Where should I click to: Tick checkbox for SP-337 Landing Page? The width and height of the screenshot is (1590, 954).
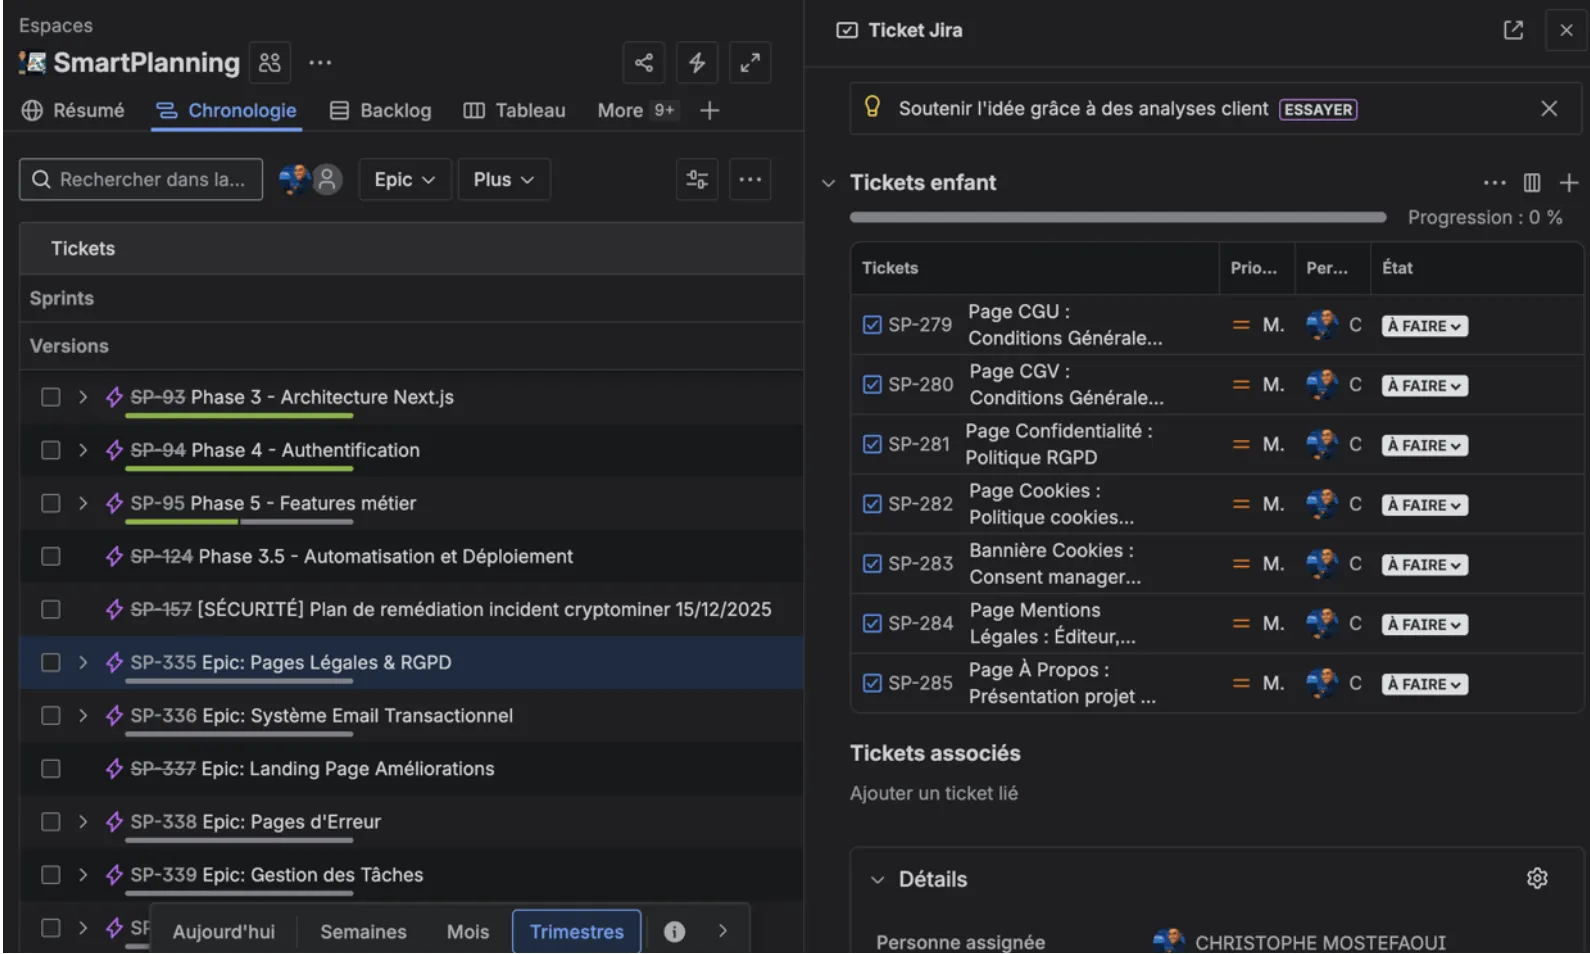[x=50, y=769]
